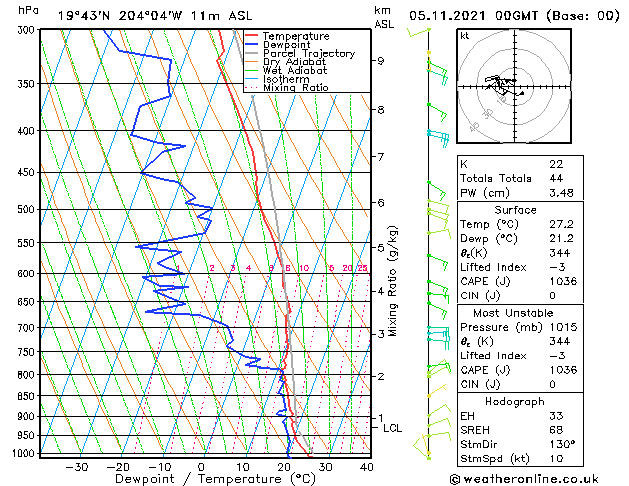This screenshot has width=629, height=486.
Task: Click the surface Dewp value 21.2
Action: (562, 239)
